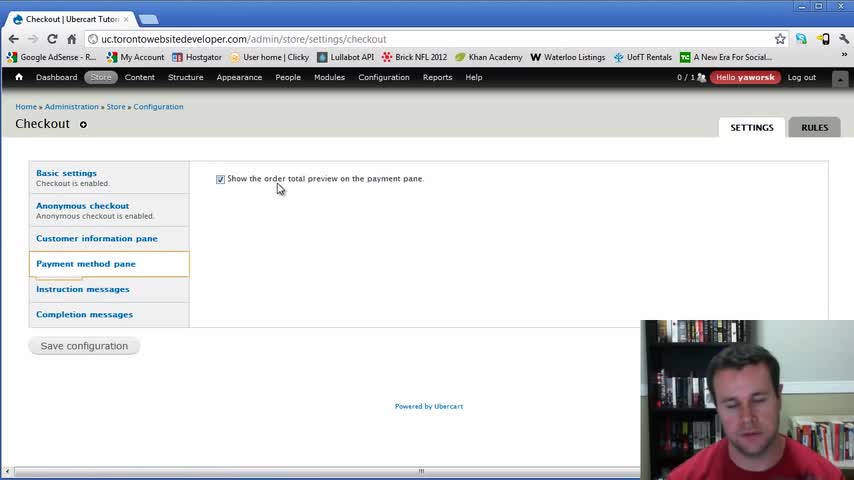Follow the Home breadcrumb link
The image size is (854, 480).
[26, 107]
